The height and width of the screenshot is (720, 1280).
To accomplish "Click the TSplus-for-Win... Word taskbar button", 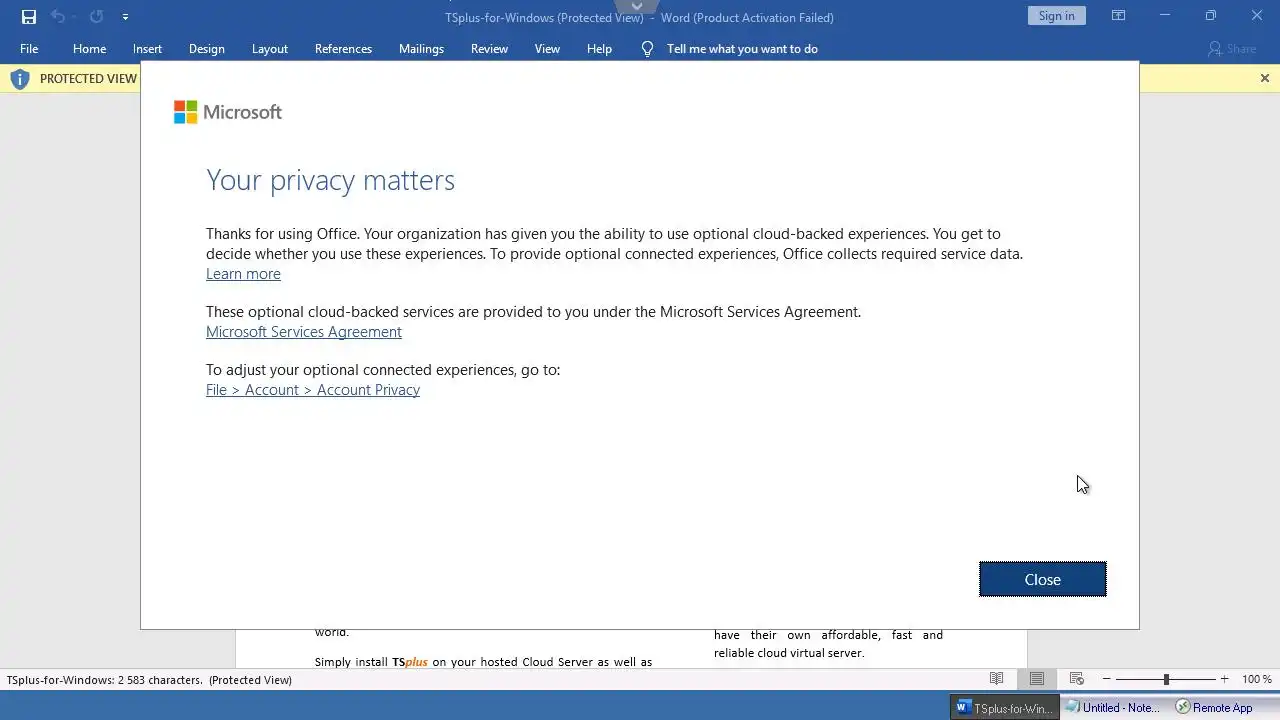I will [x=1004, y=707].
